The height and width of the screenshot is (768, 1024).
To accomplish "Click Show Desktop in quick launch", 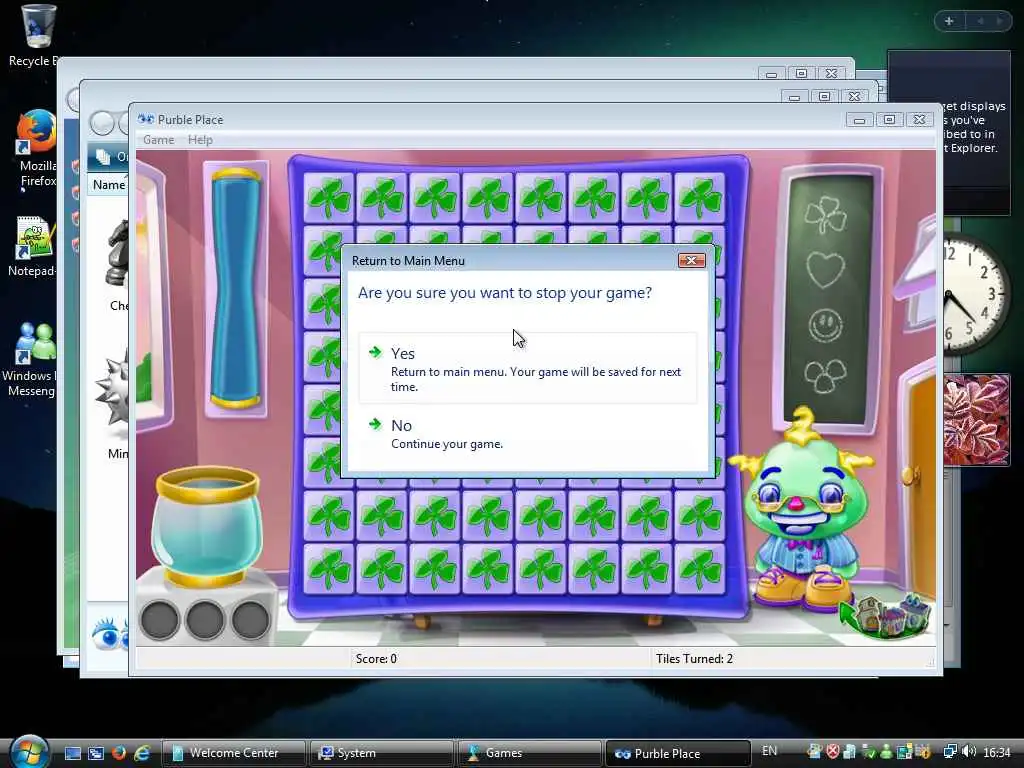I will 72,753.
